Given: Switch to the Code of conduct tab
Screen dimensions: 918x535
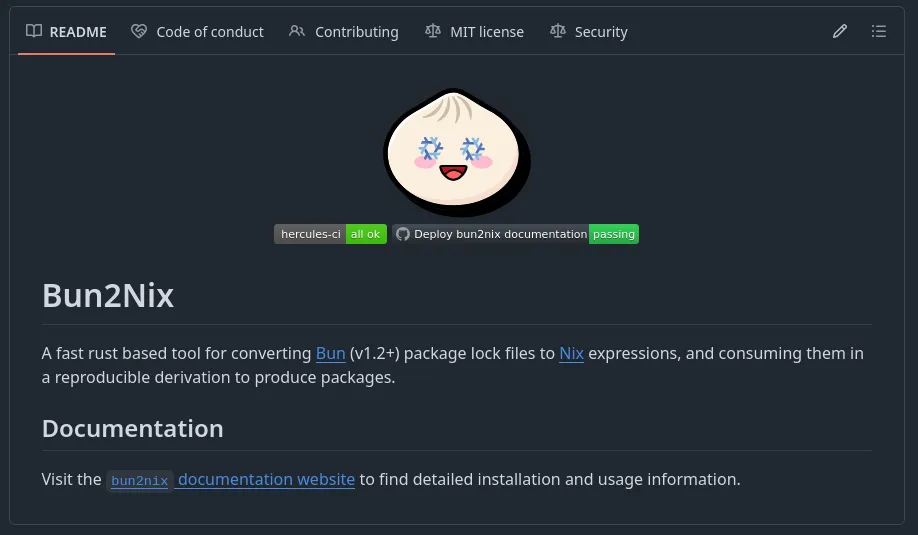Looking at the screenshot, I should [209, 32].
